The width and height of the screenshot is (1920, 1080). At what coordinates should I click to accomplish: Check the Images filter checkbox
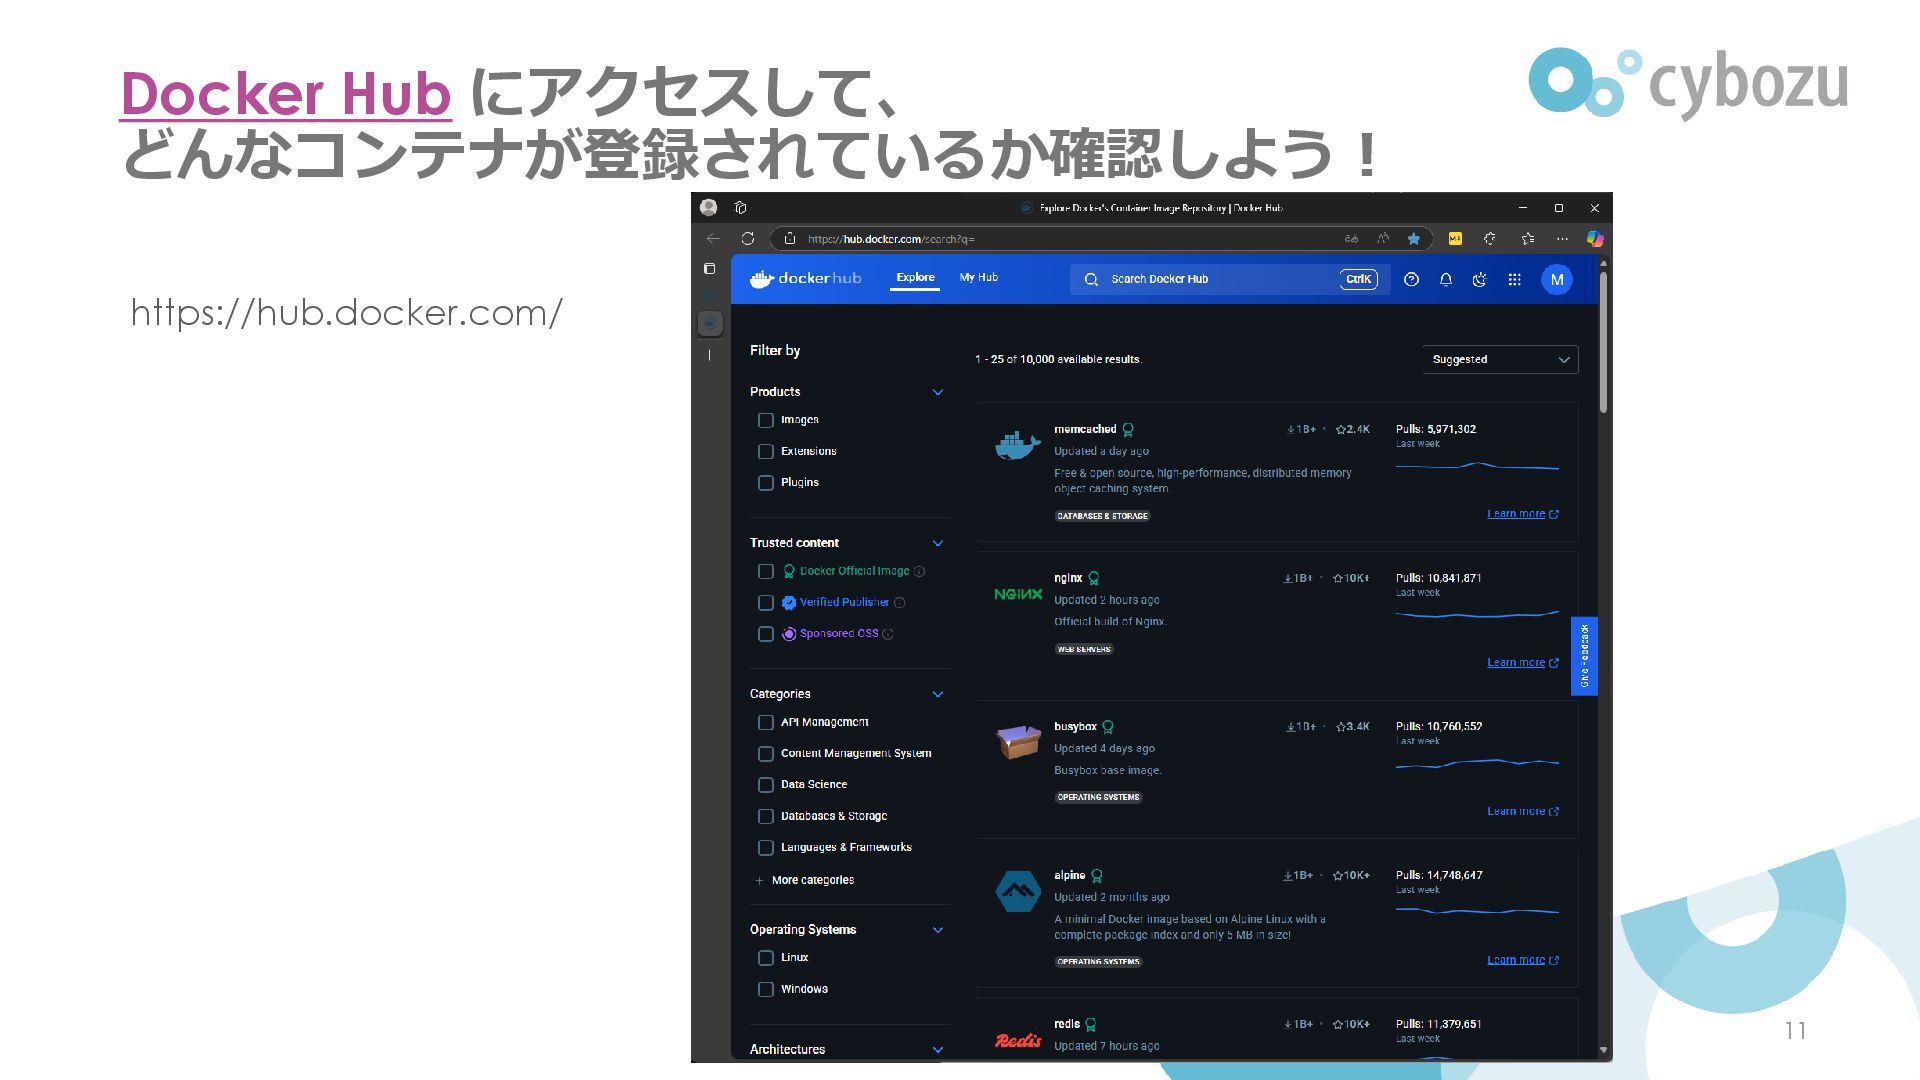pyautogui.click(x=766, y=420)
